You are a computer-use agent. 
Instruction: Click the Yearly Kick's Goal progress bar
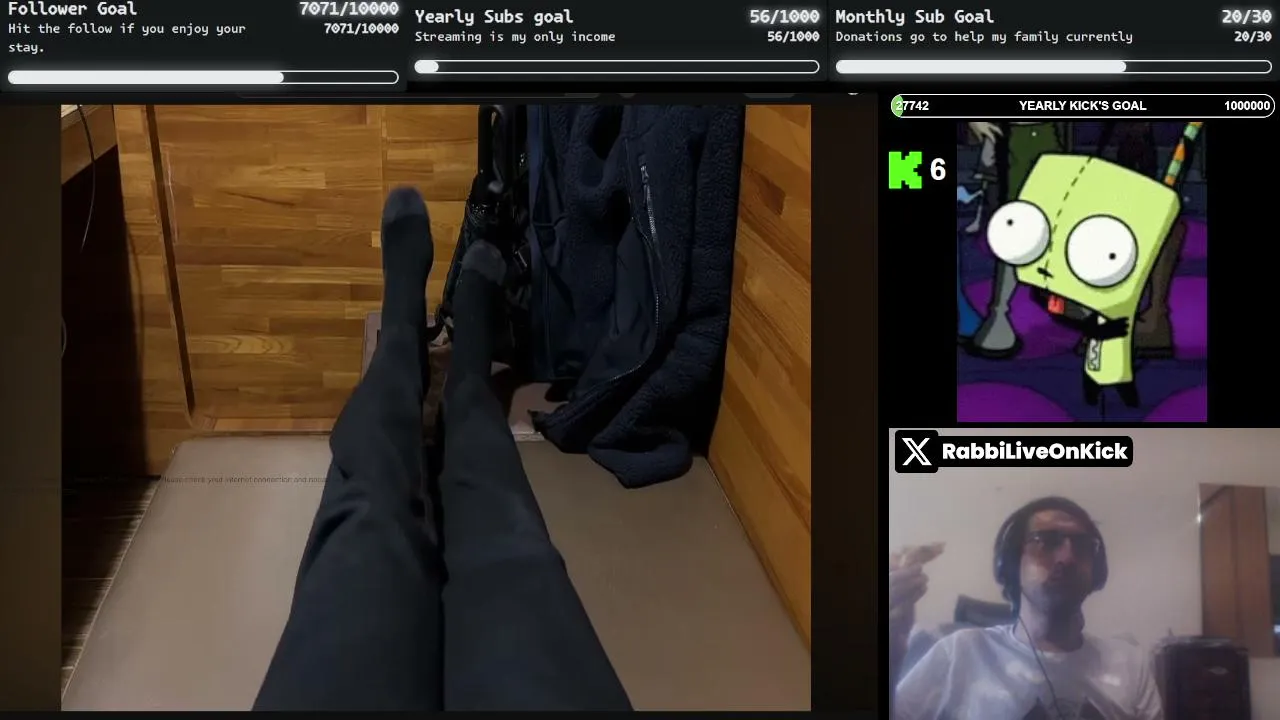tap(1083, 106)
